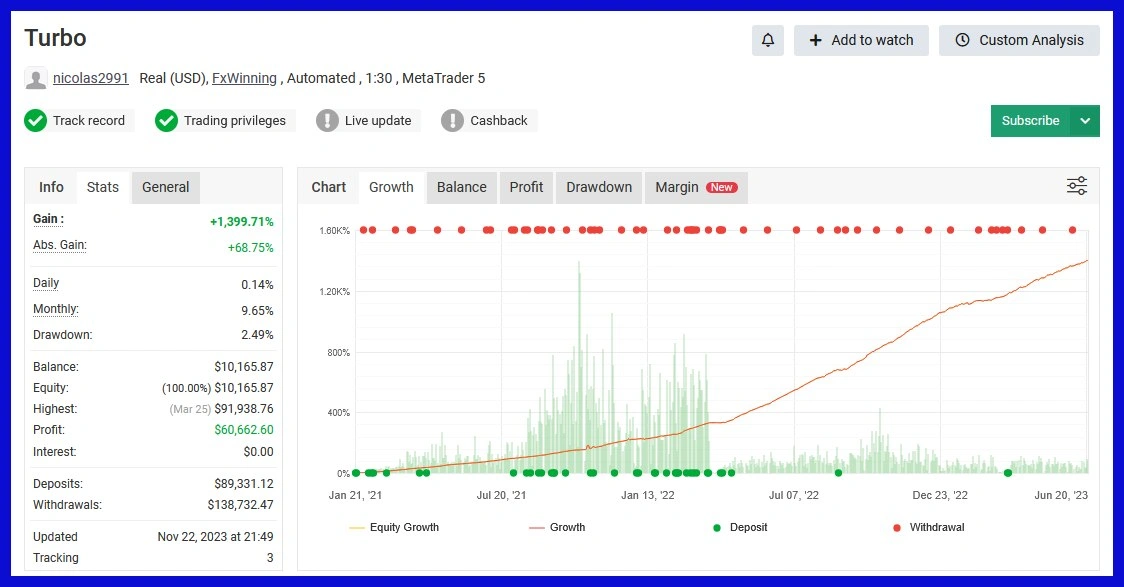Image resolution: width=1124 pixels, height=587 pixels.
Task: Open the General tab
Action: (165, 187)
